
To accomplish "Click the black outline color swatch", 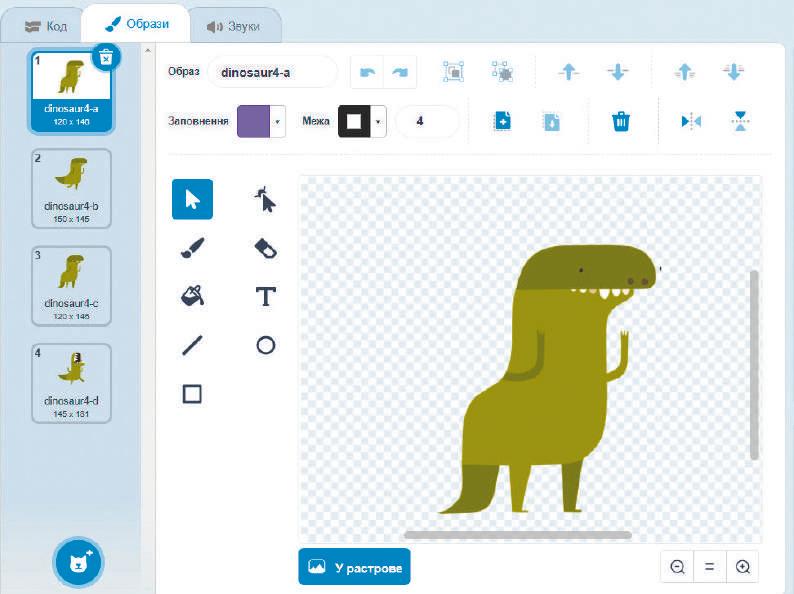I will tap(354, 122).
